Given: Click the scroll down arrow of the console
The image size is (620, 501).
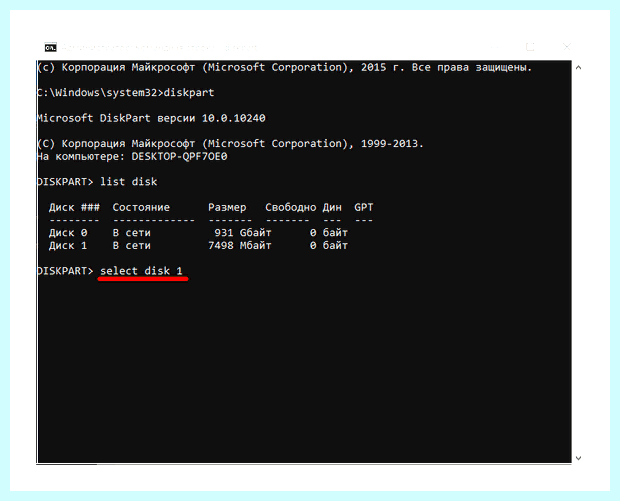Looking at the screenshot, I should (x=578, y=458).
